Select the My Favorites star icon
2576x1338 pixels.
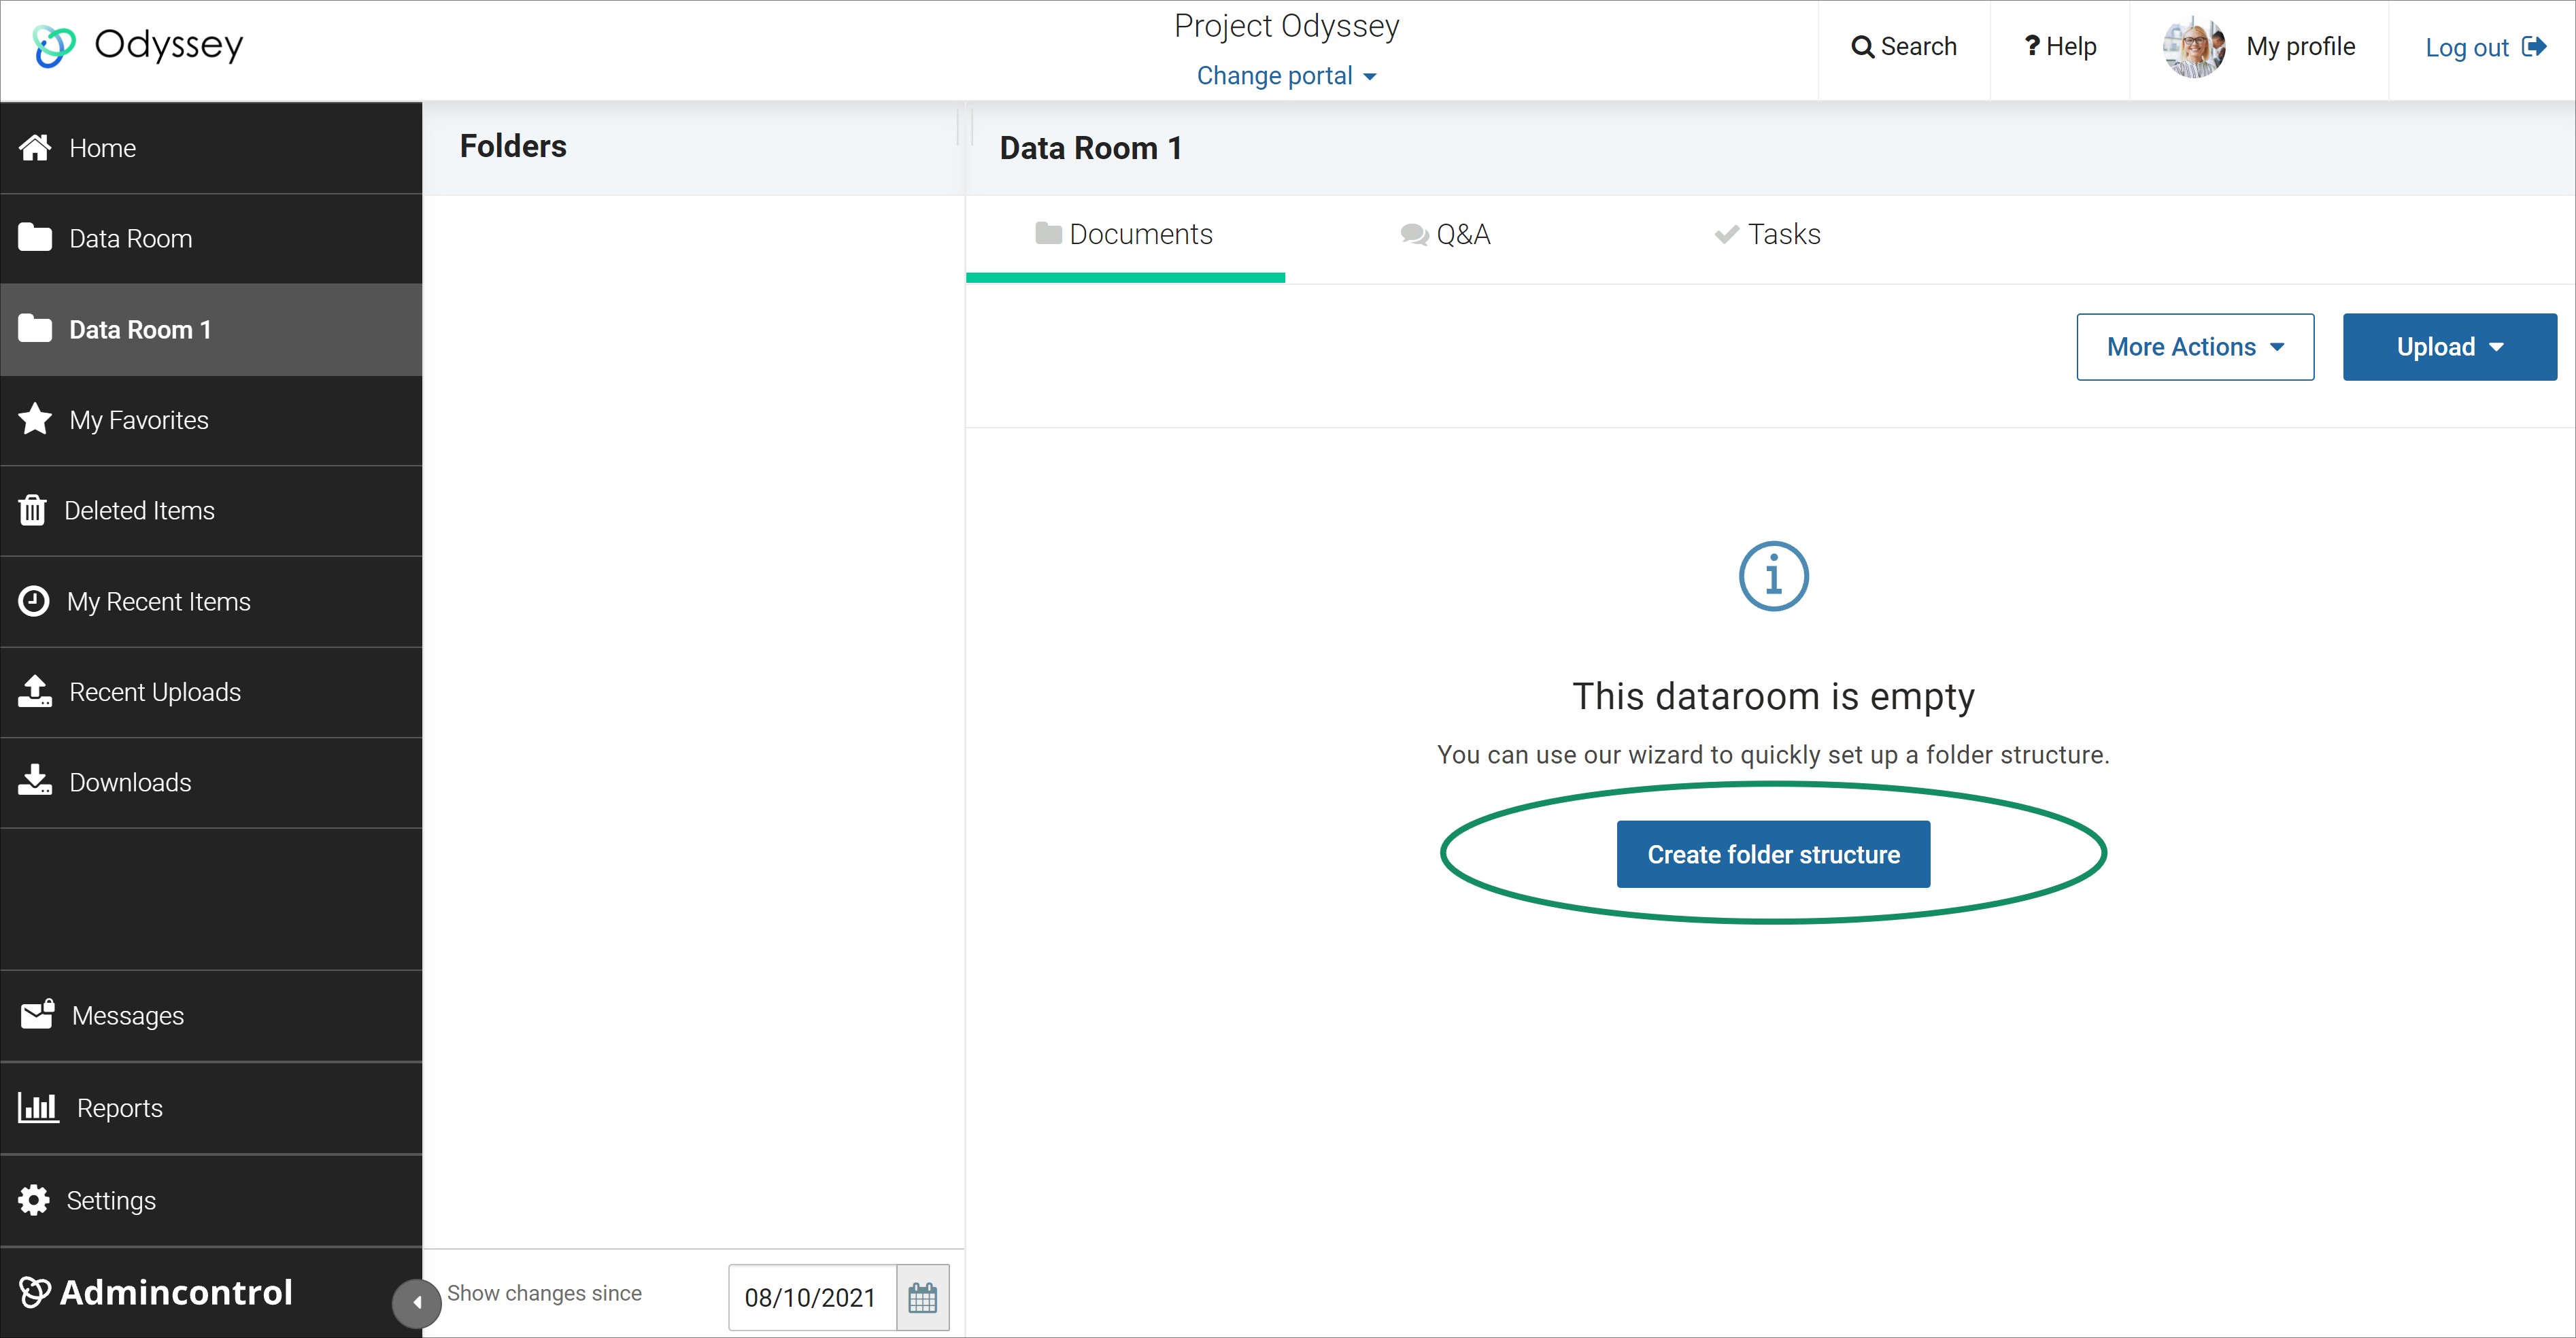[x=35, y=419]
